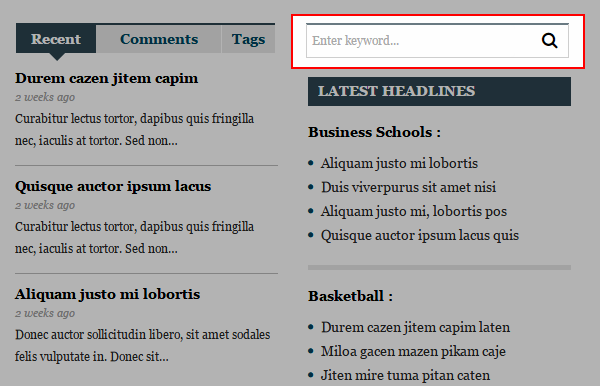Switch to the Recent tab
Viewport: 600px width, 386px height.
point(56,39)
